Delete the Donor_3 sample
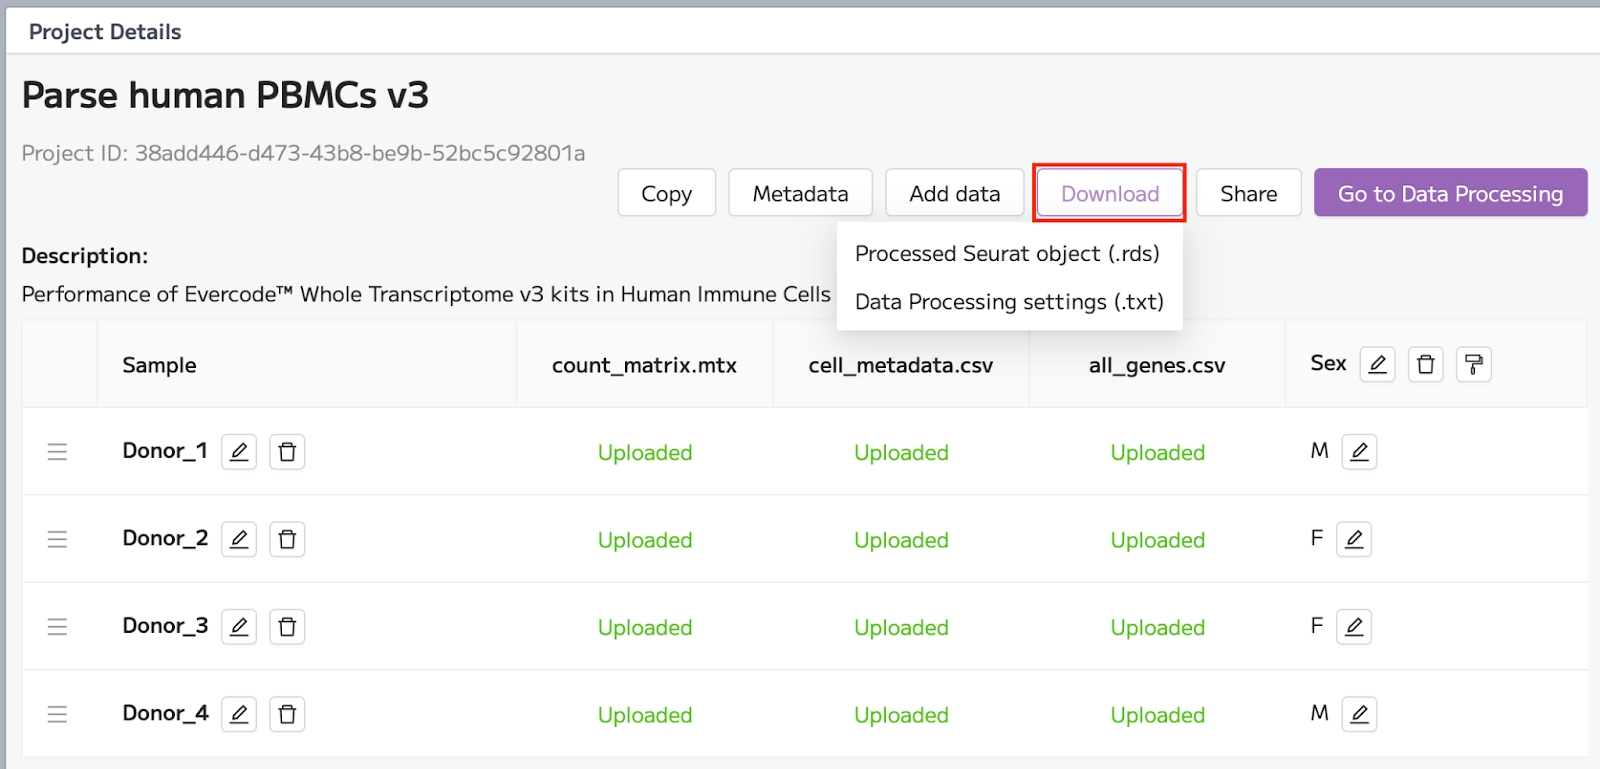The height and width of the screenshot is (769, 1600). tap(287, 627)
